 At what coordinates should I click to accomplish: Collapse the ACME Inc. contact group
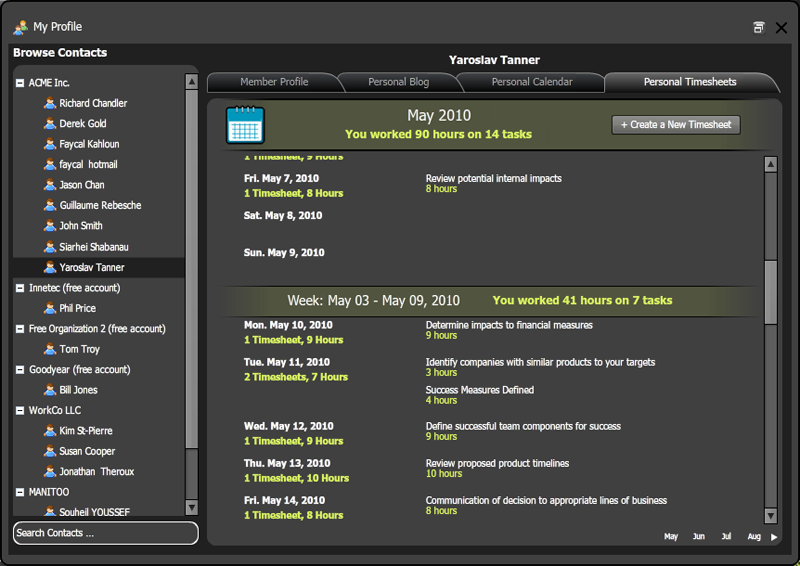pyautogui.click(x=20, y=83)
